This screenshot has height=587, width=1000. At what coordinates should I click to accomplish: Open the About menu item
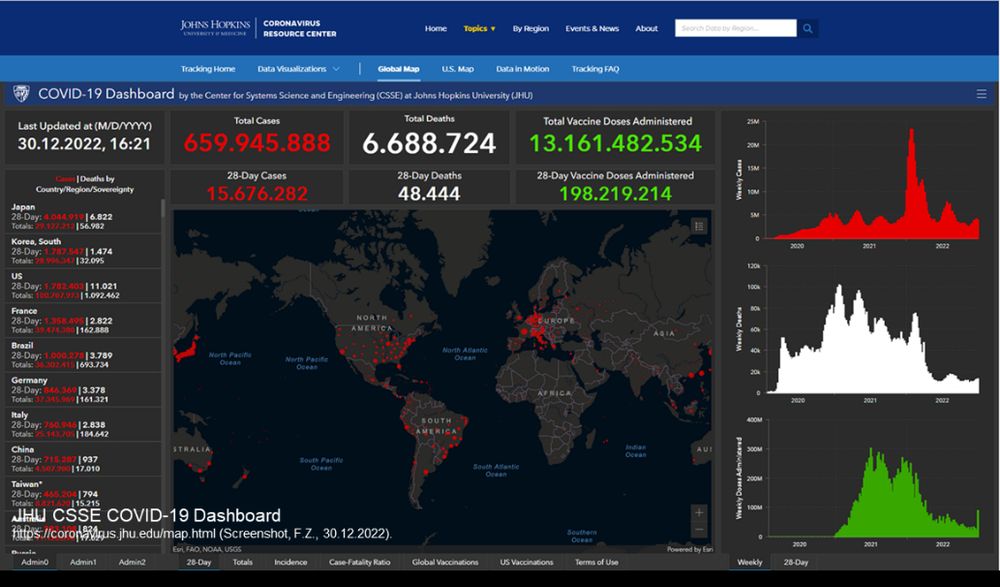(x=646, y=29)
